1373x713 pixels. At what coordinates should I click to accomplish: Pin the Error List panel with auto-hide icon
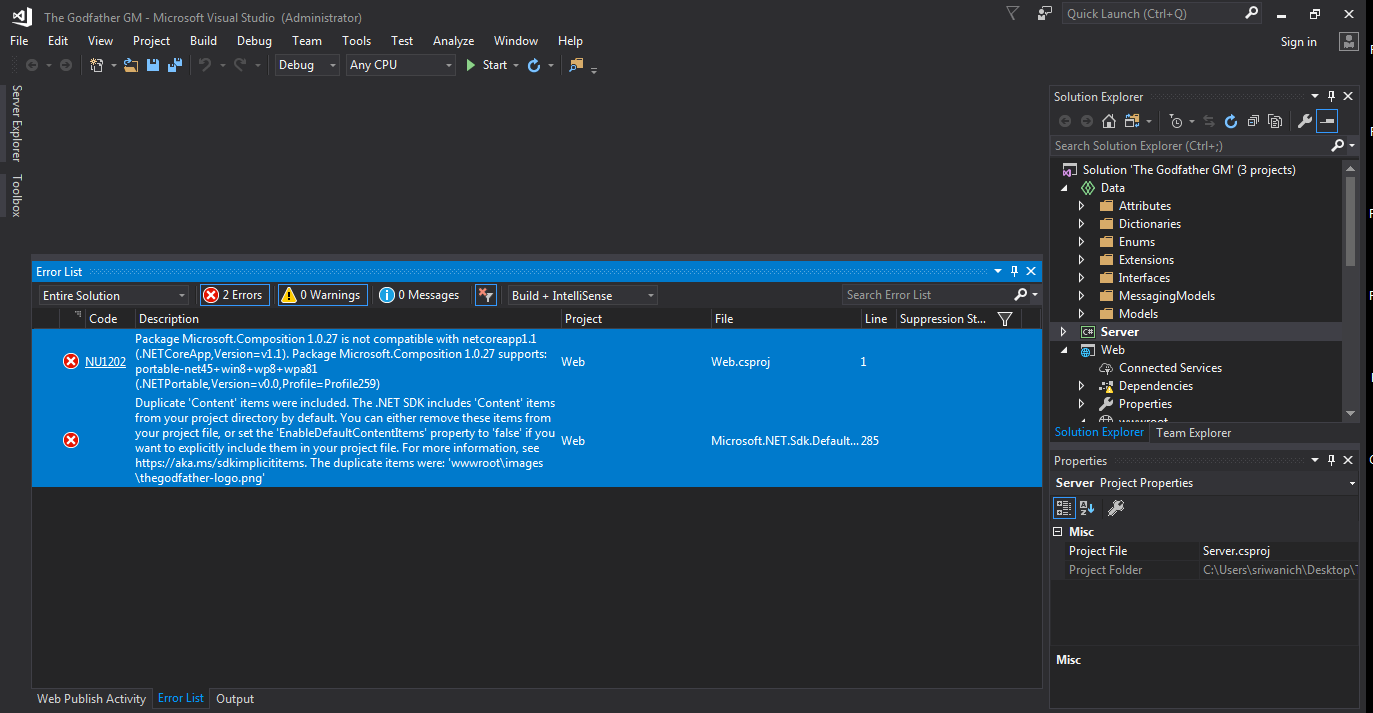coord(1014,271)
